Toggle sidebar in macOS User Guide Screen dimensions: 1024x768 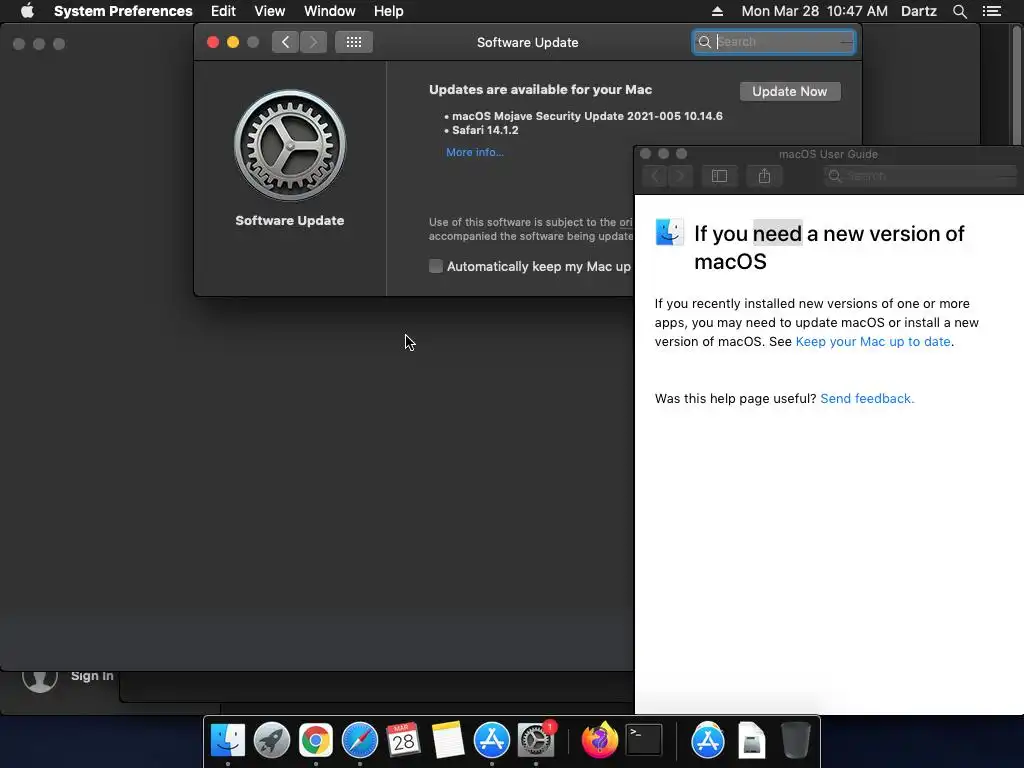coord(719,176)
